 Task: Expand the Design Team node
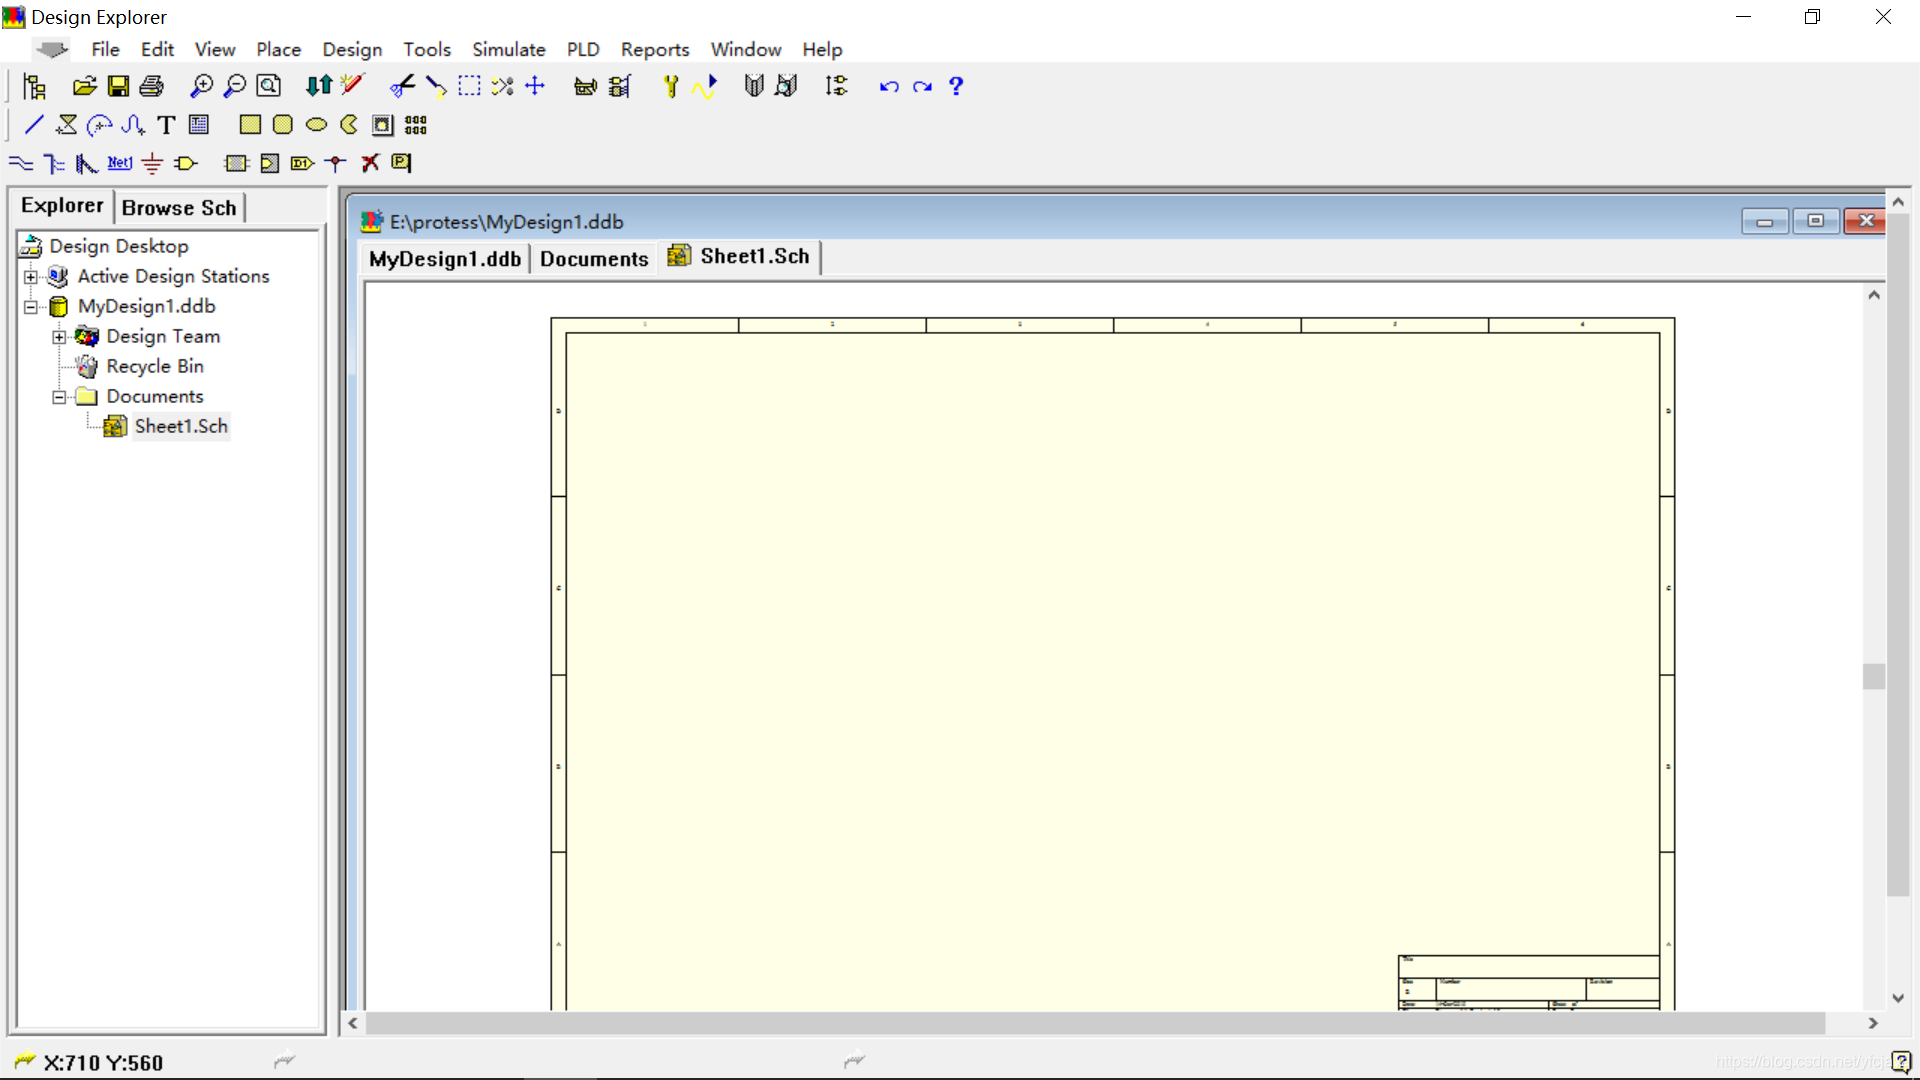coord(59,337)
